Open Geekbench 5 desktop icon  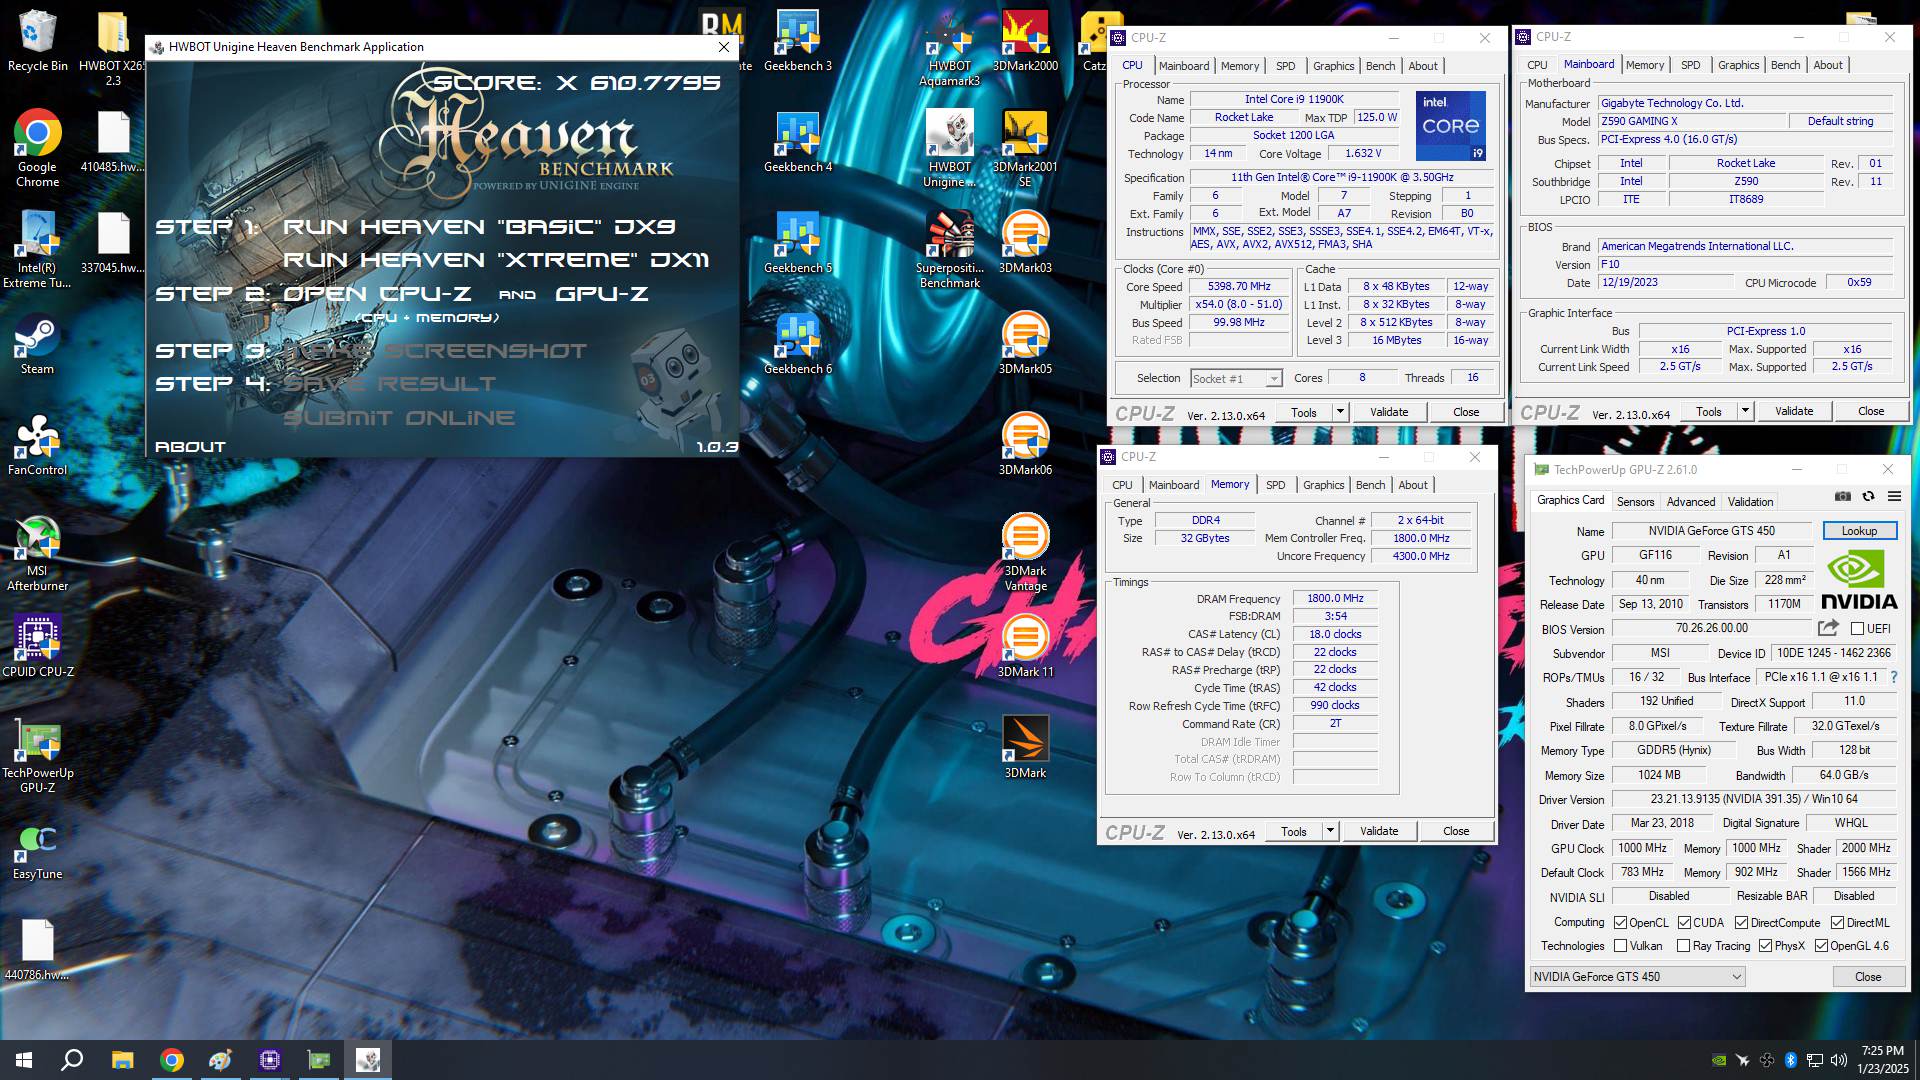click(x=798, y=242)
